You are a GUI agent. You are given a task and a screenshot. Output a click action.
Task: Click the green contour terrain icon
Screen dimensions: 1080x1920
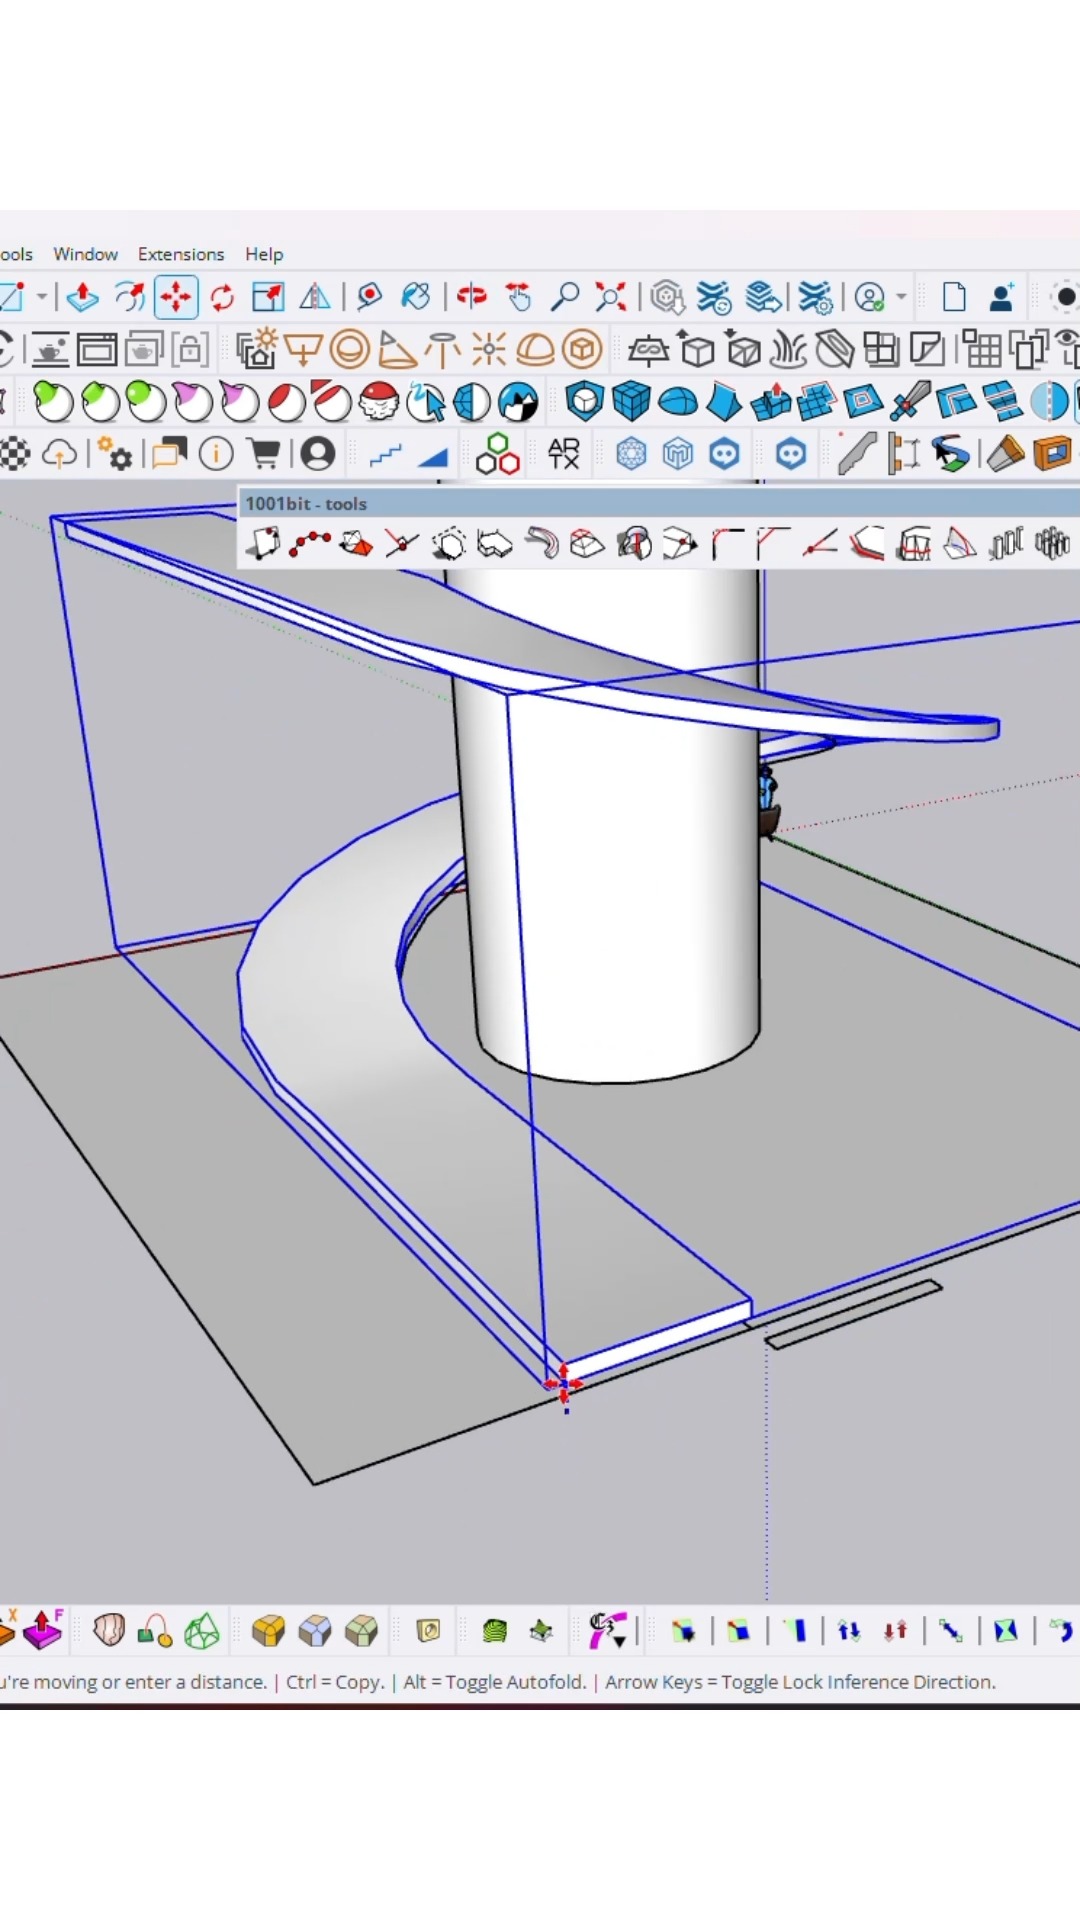click(494, 1631)
